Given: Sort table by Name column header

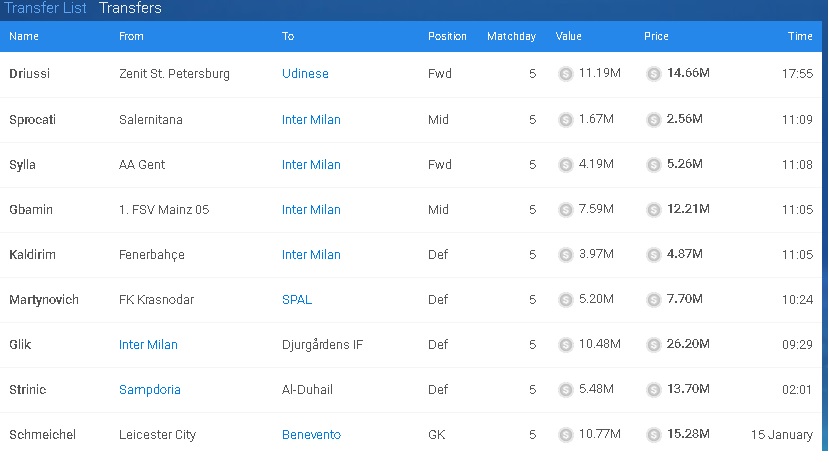Looking at the screenshot, I should tap(24, 36).
